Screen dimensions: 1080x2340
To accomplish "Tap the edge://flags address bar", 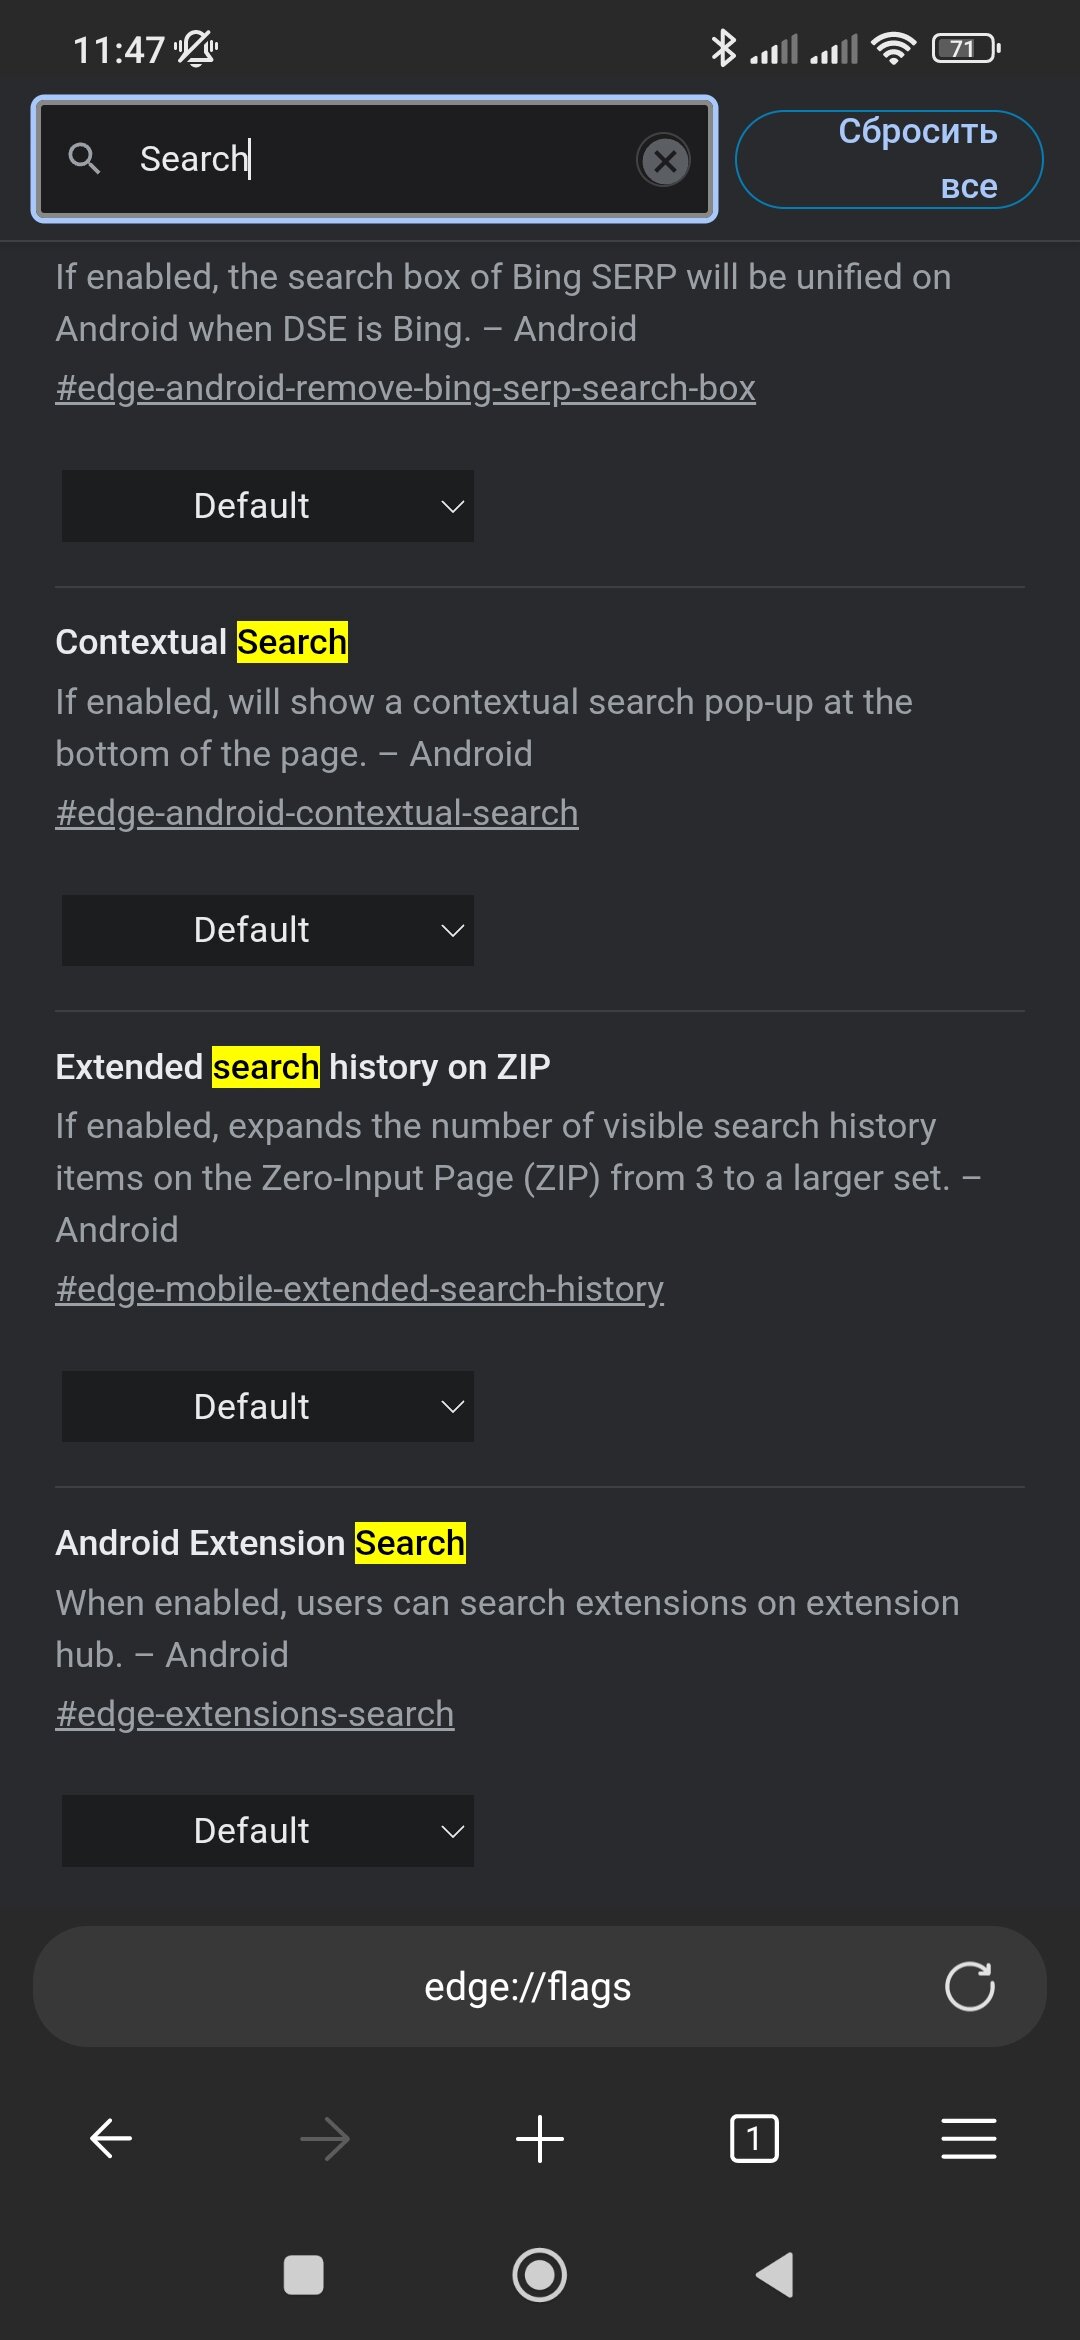I will (x=527, y=1986).
